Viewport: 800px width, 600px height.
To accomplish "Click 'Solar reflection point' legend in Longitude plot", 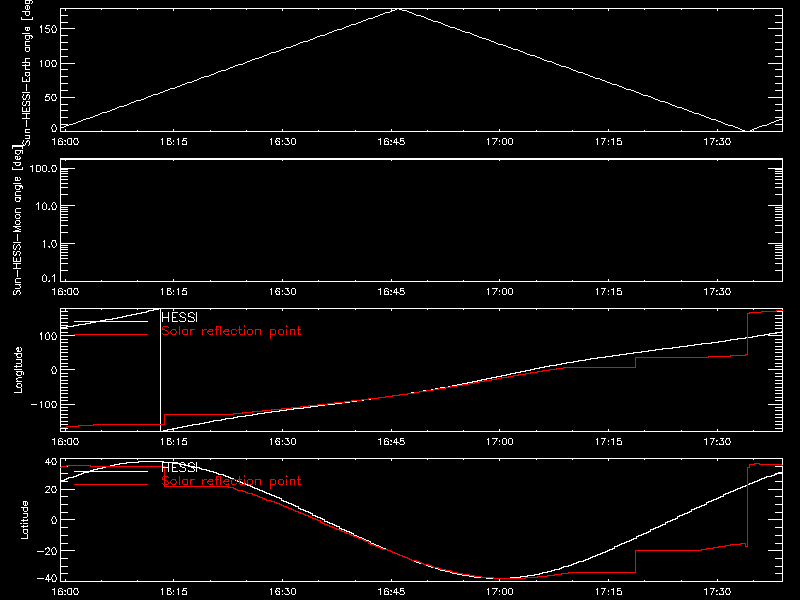I will (x=231, y=331).
